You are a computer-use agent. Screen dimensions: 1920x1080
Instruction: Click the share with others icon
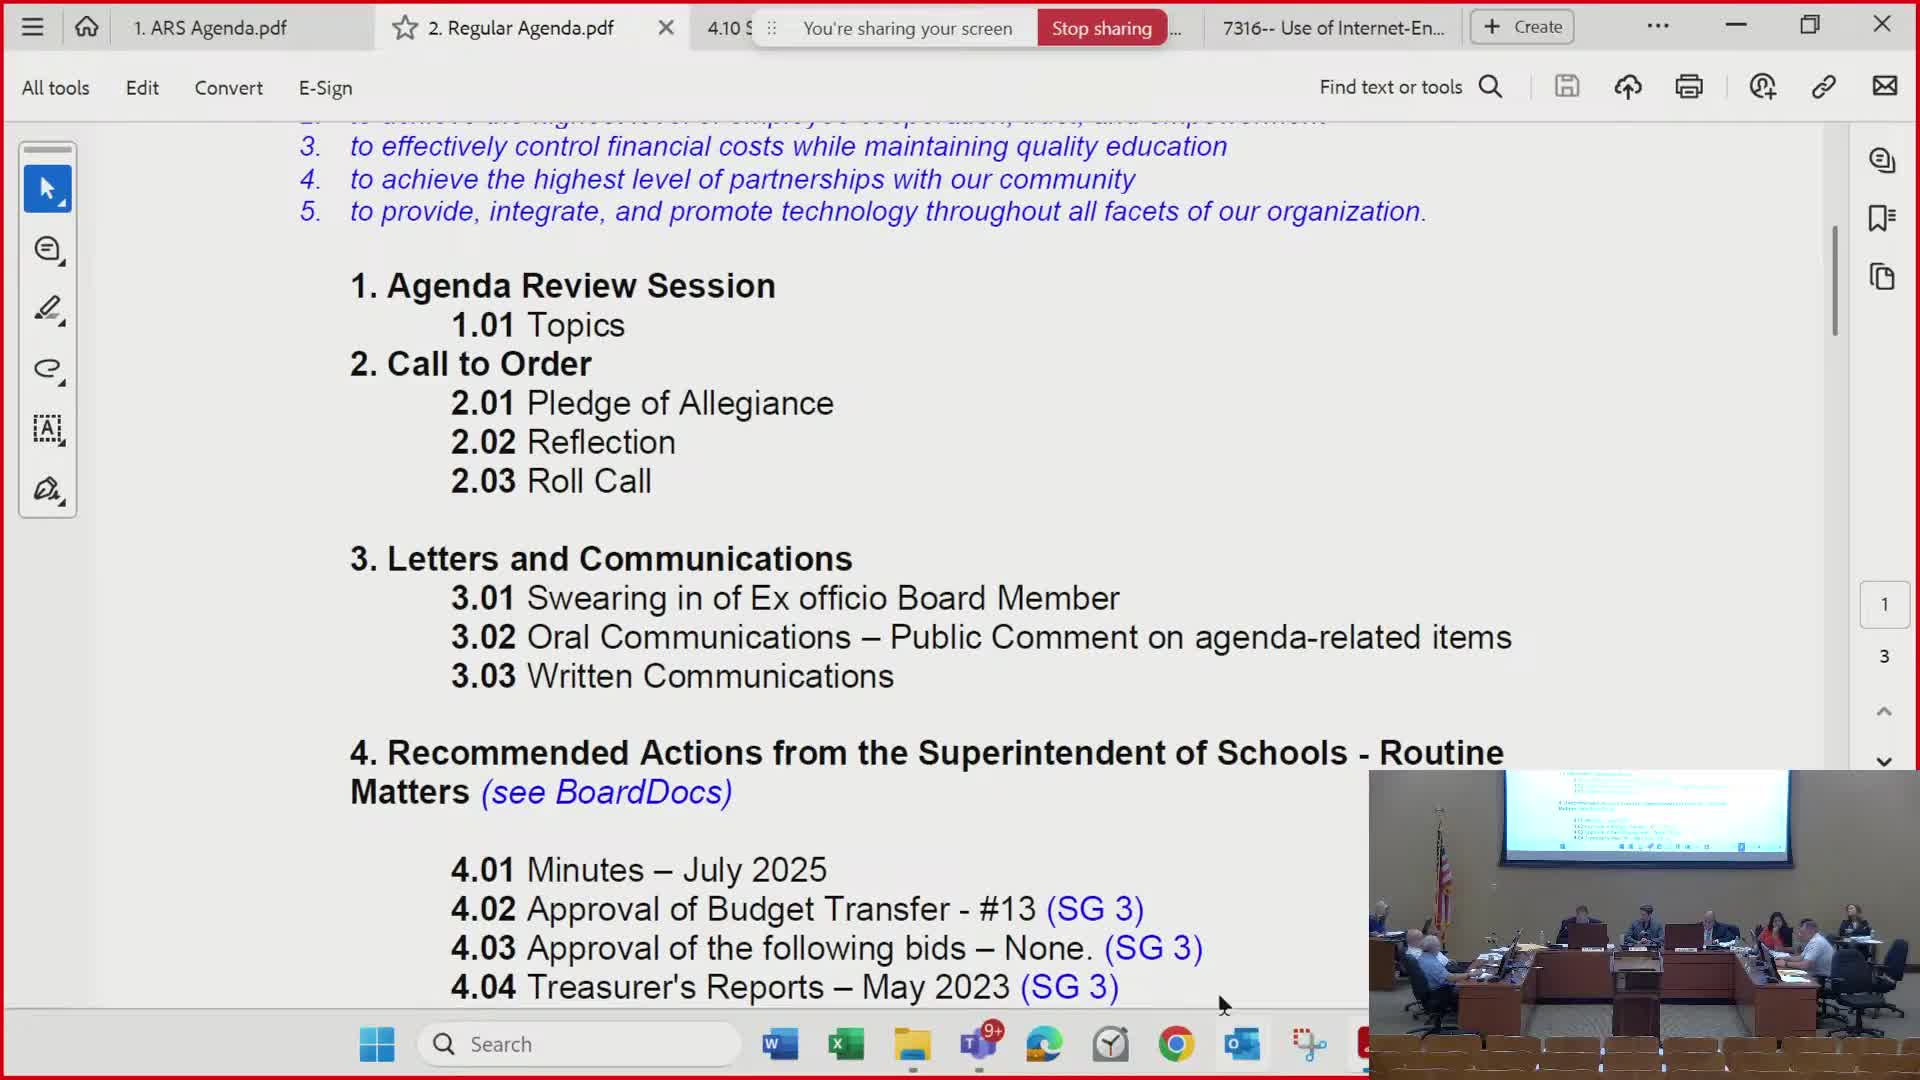pos(1762,87)
